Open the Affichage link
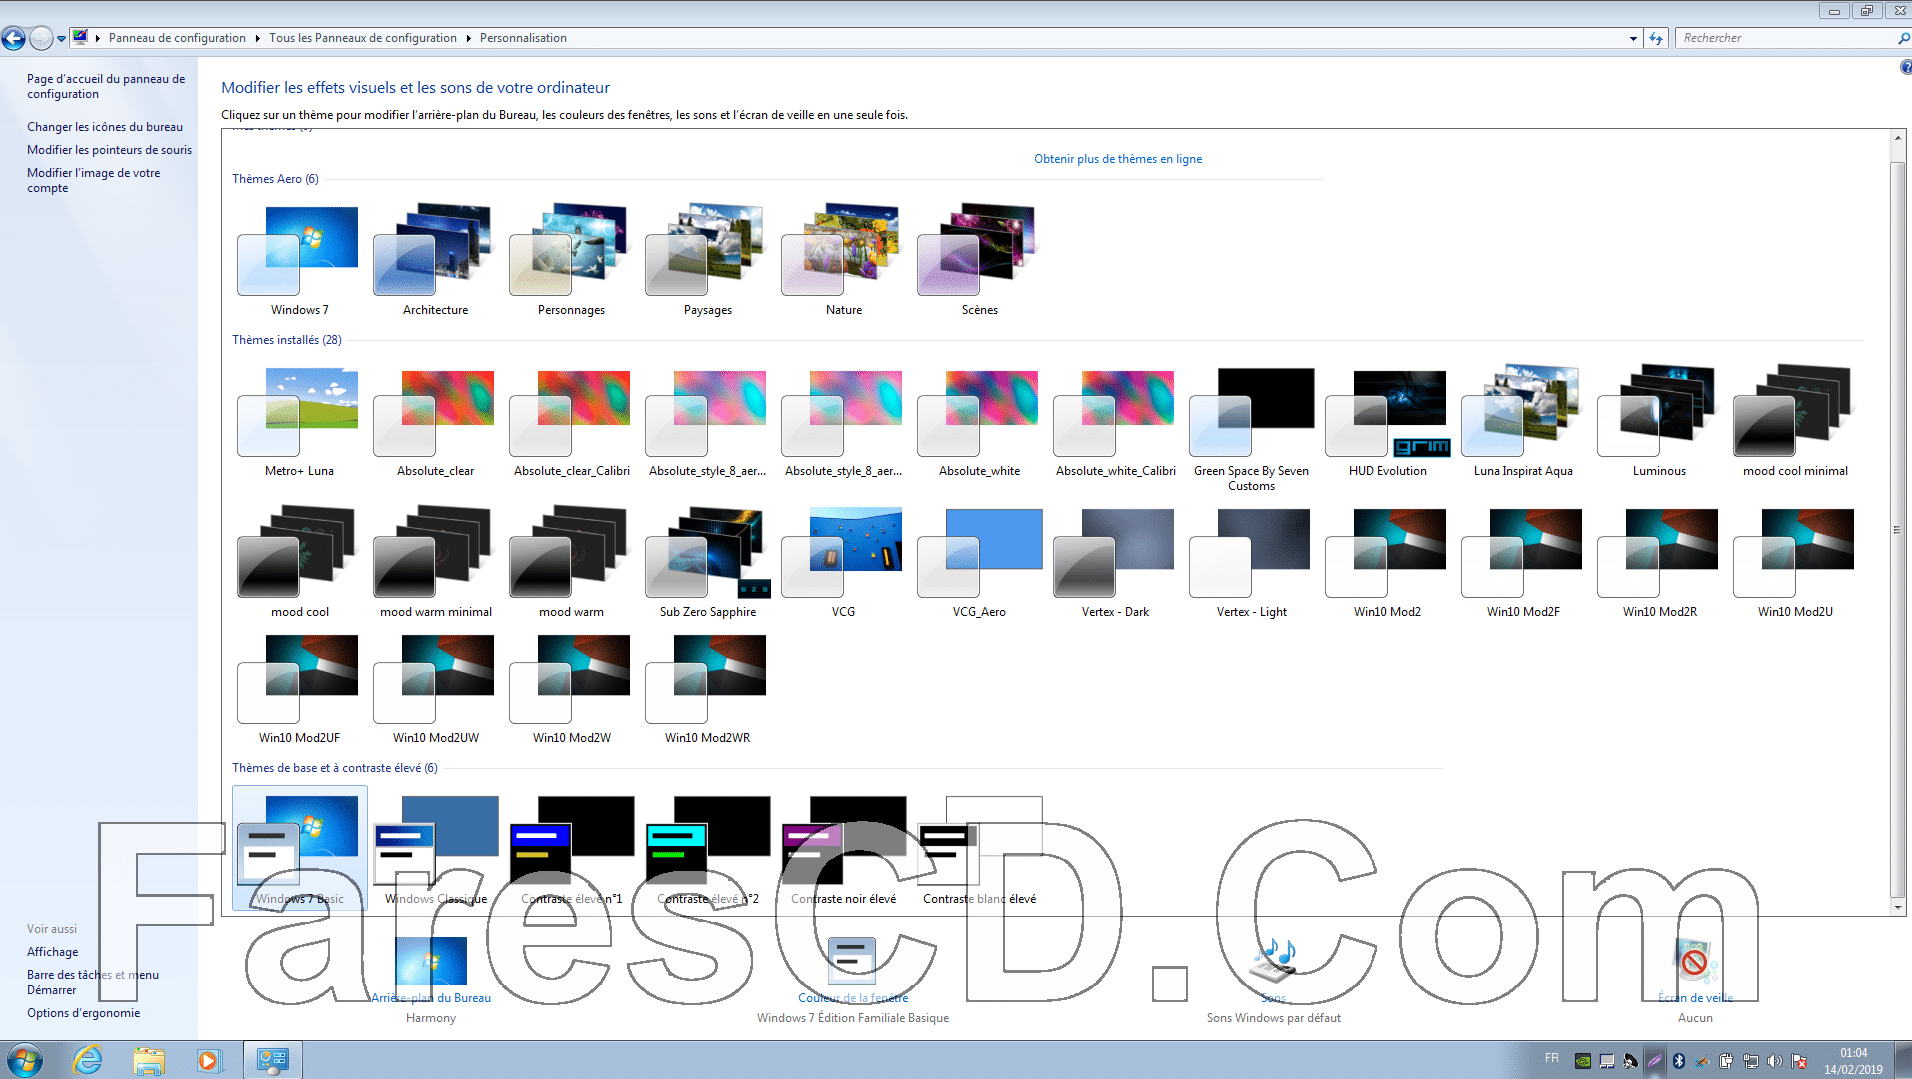Image resolution: width=1912 pixels, height=1079 pixels. tap(52, 952)
